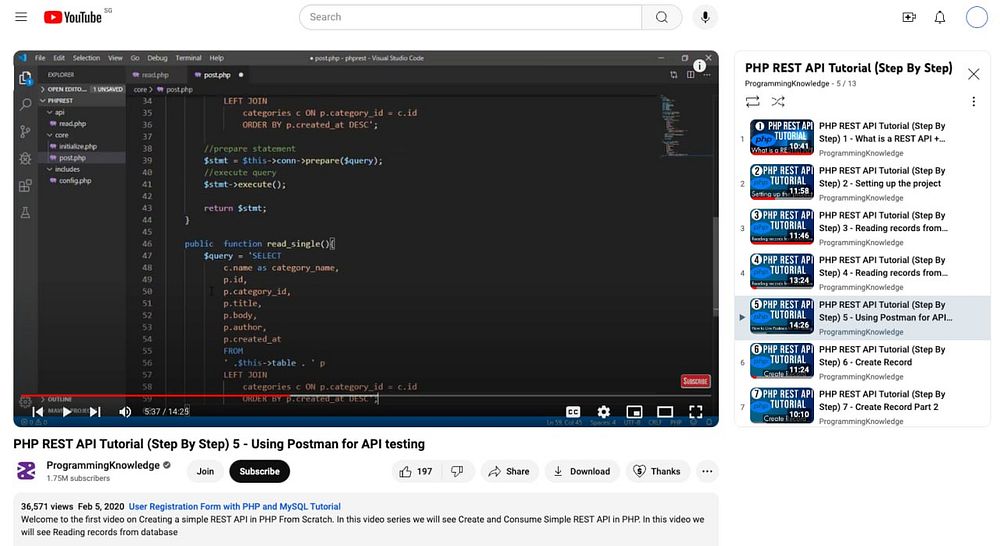The image size is (1000, 546).
Task: Open VS Code Extensions icon
Action: click(x=26, y=186)
